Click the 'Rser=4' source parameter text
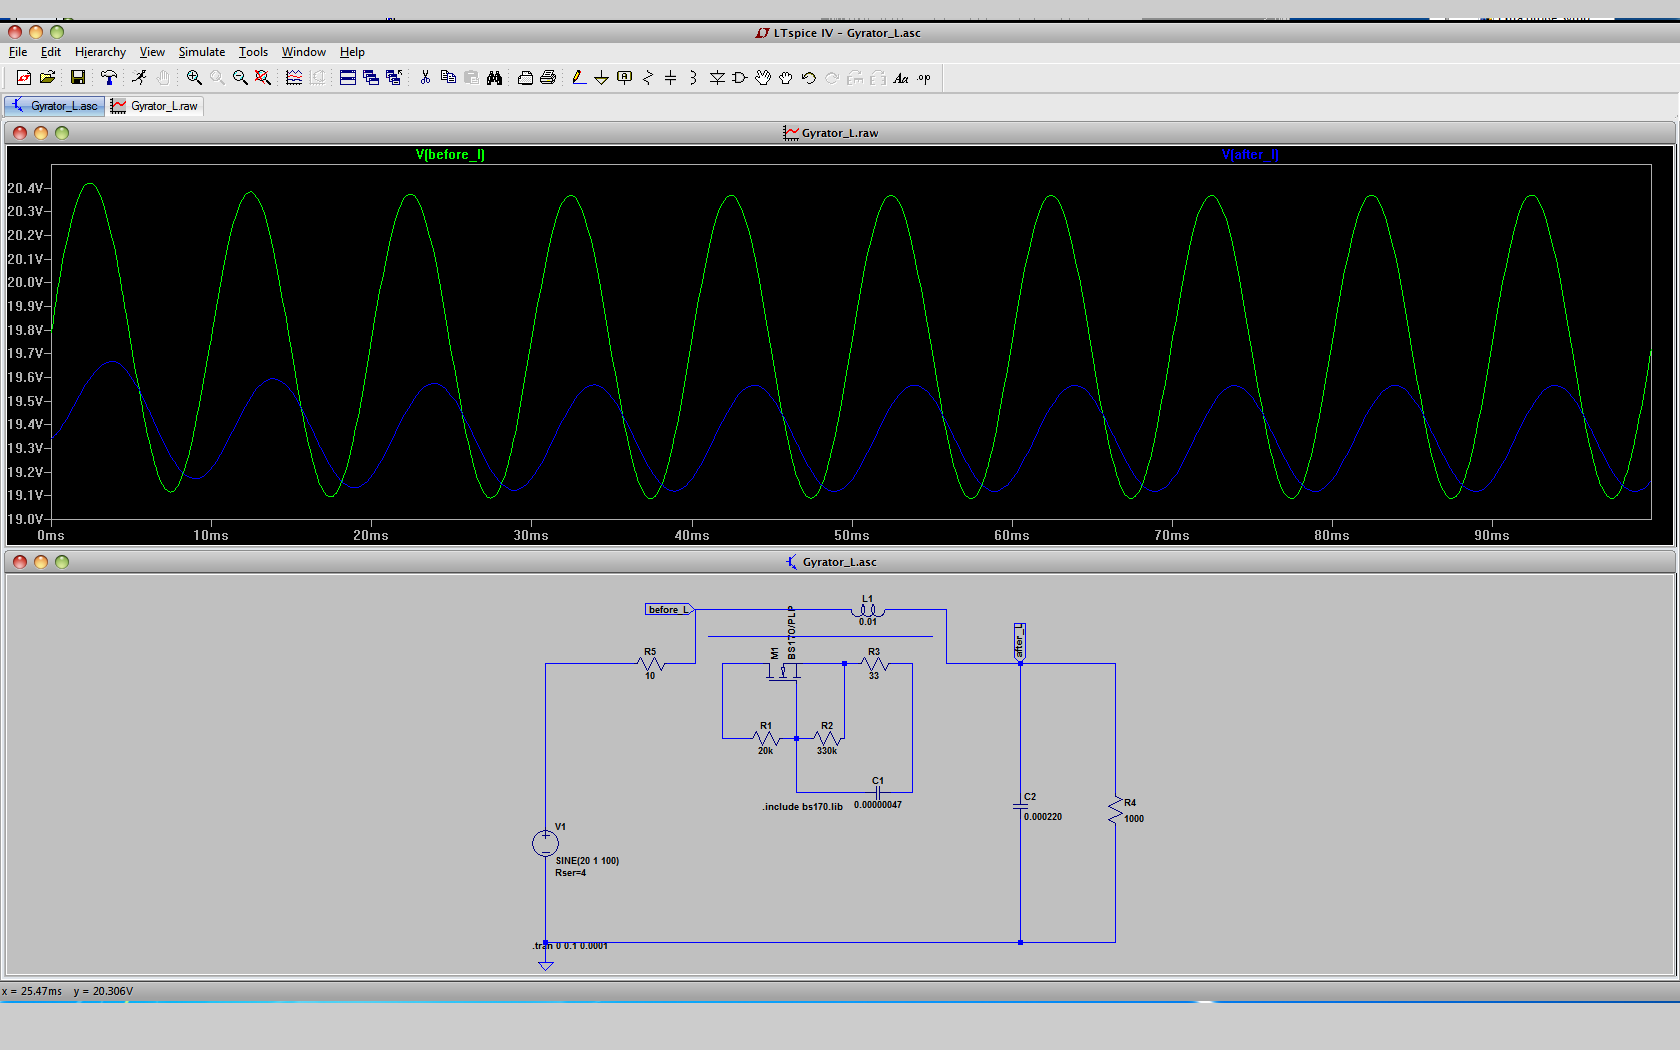Screen dimensions: 1680x1050 (x=571, y=873)
